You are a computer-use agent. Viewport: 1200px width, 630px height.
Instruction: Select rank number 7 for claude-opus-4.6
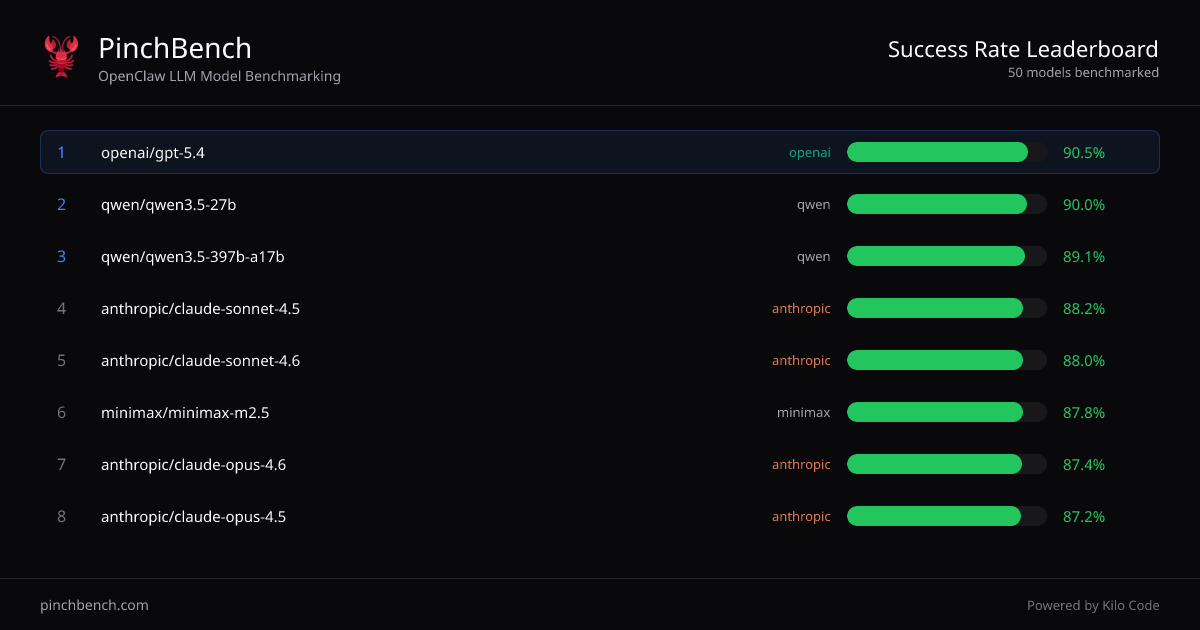(61, 464)
